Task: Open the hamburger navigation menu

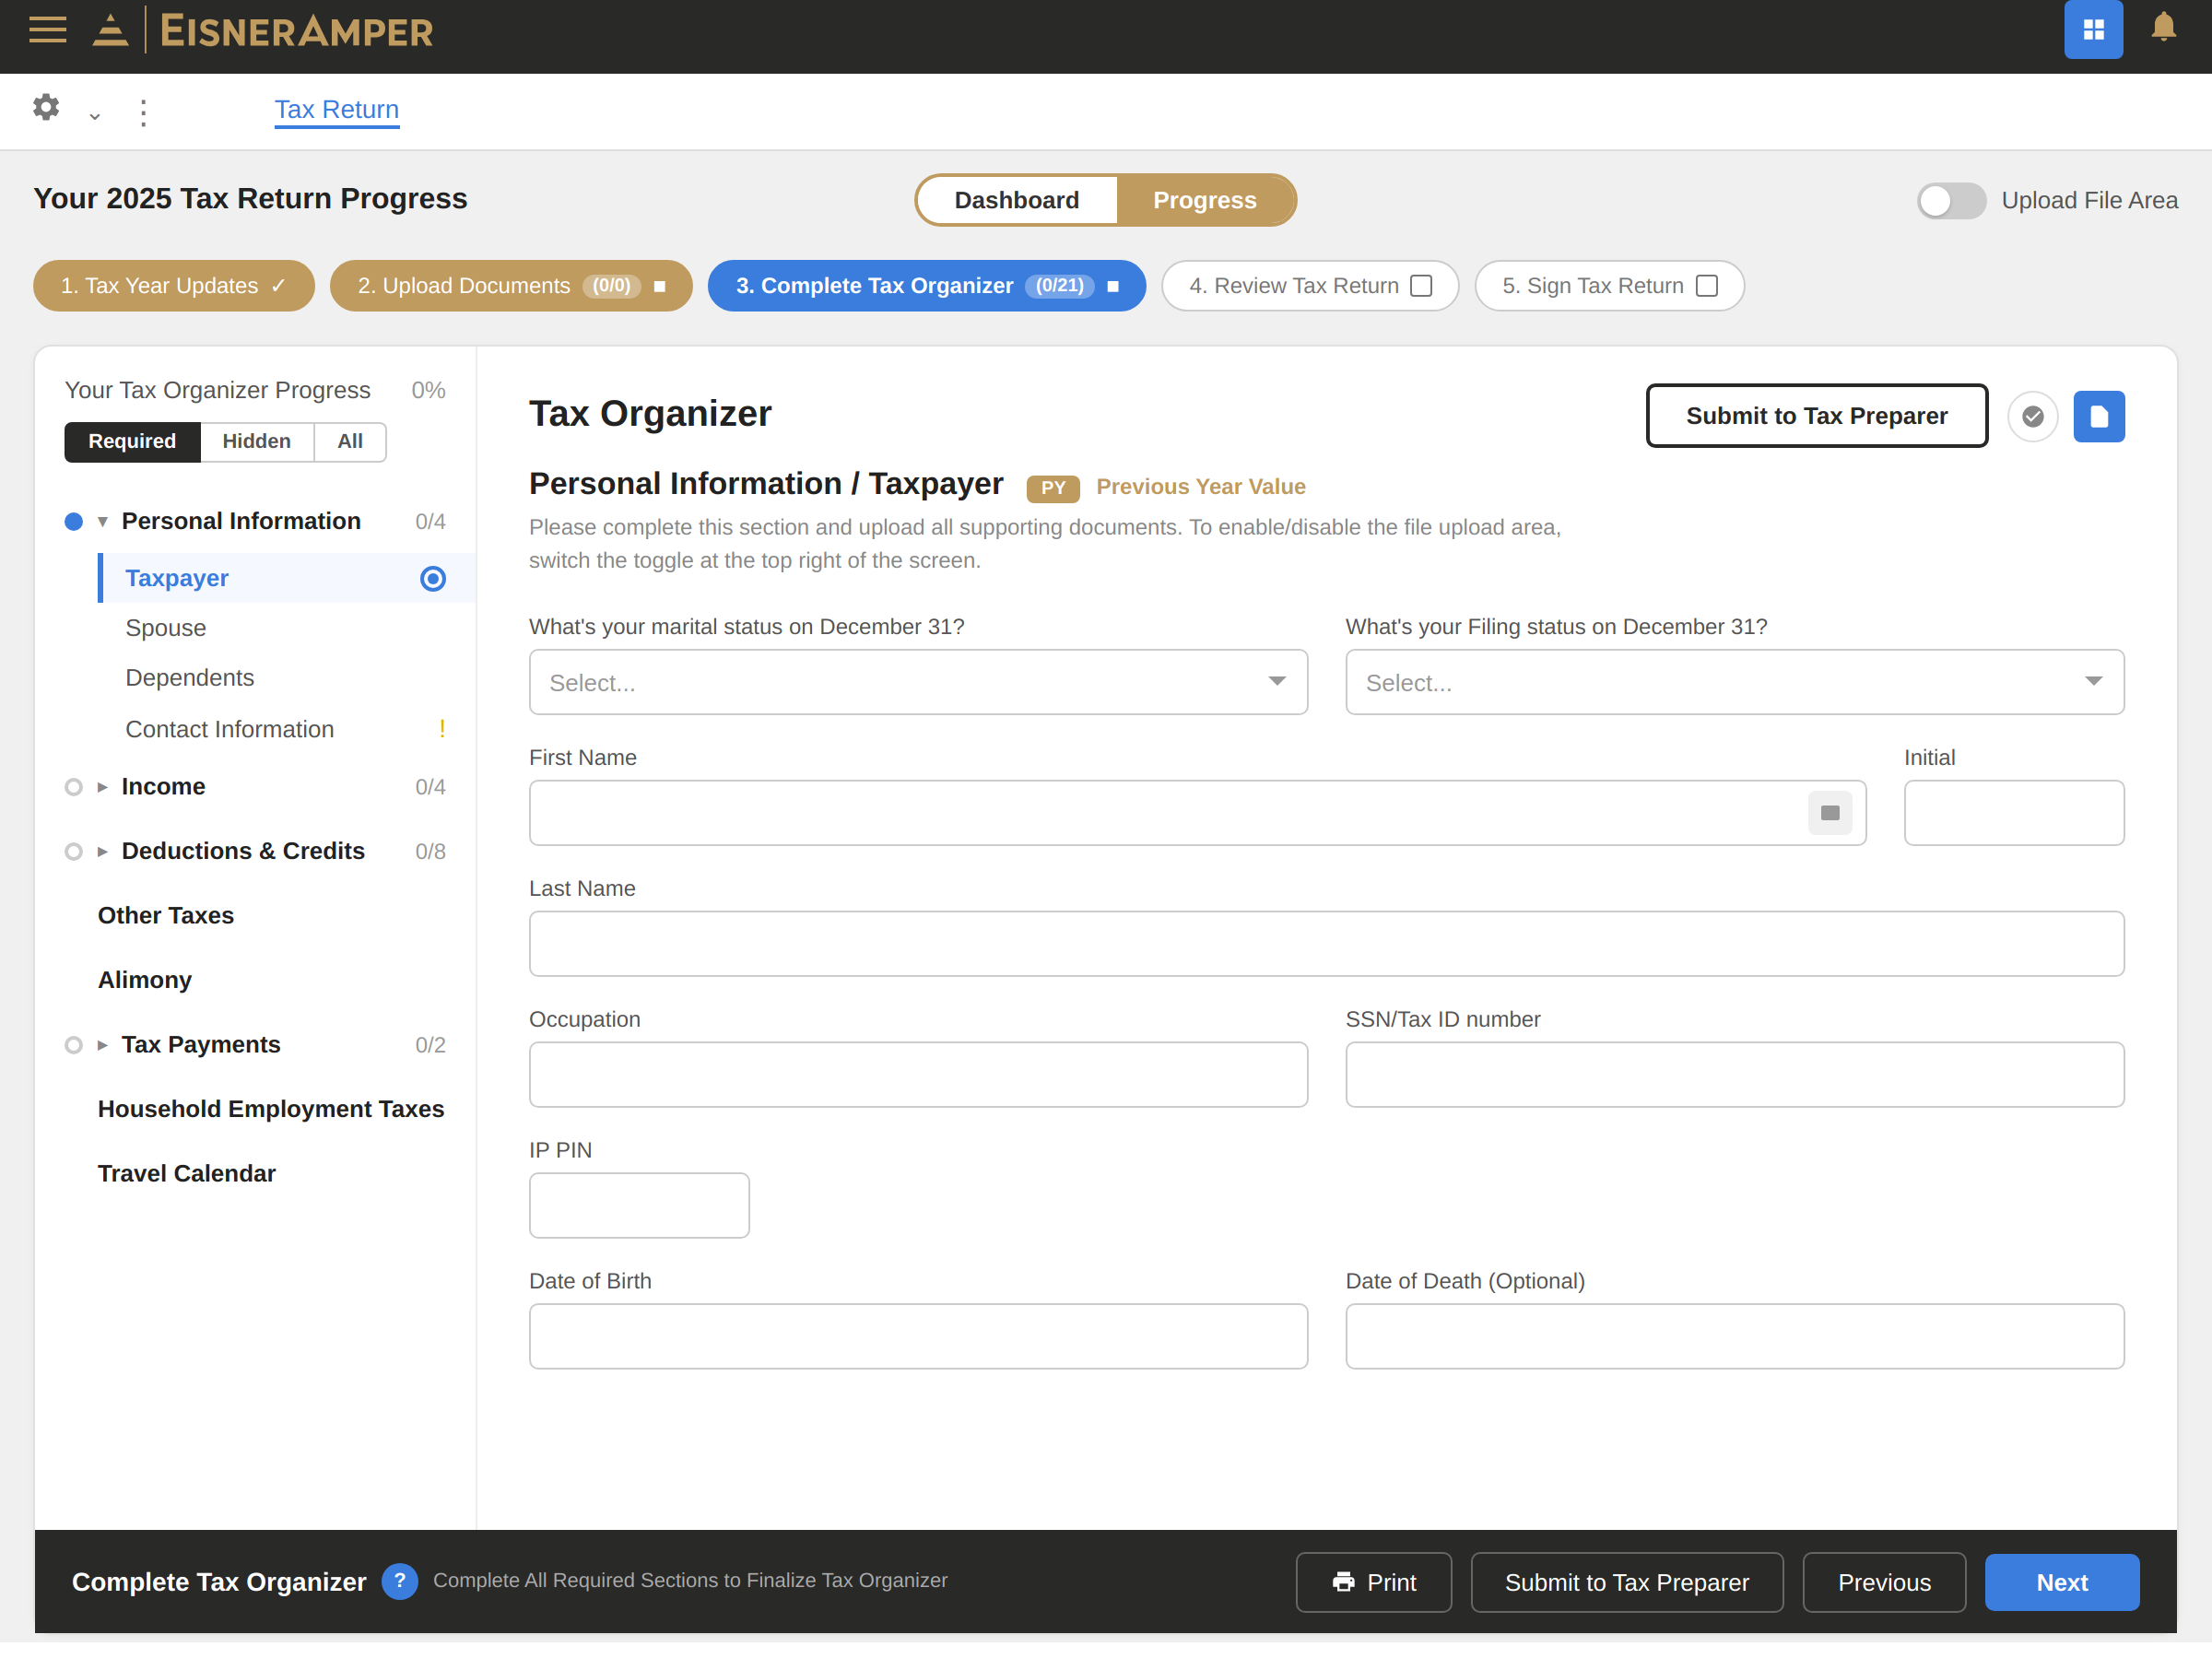Action: click(47, 30)
